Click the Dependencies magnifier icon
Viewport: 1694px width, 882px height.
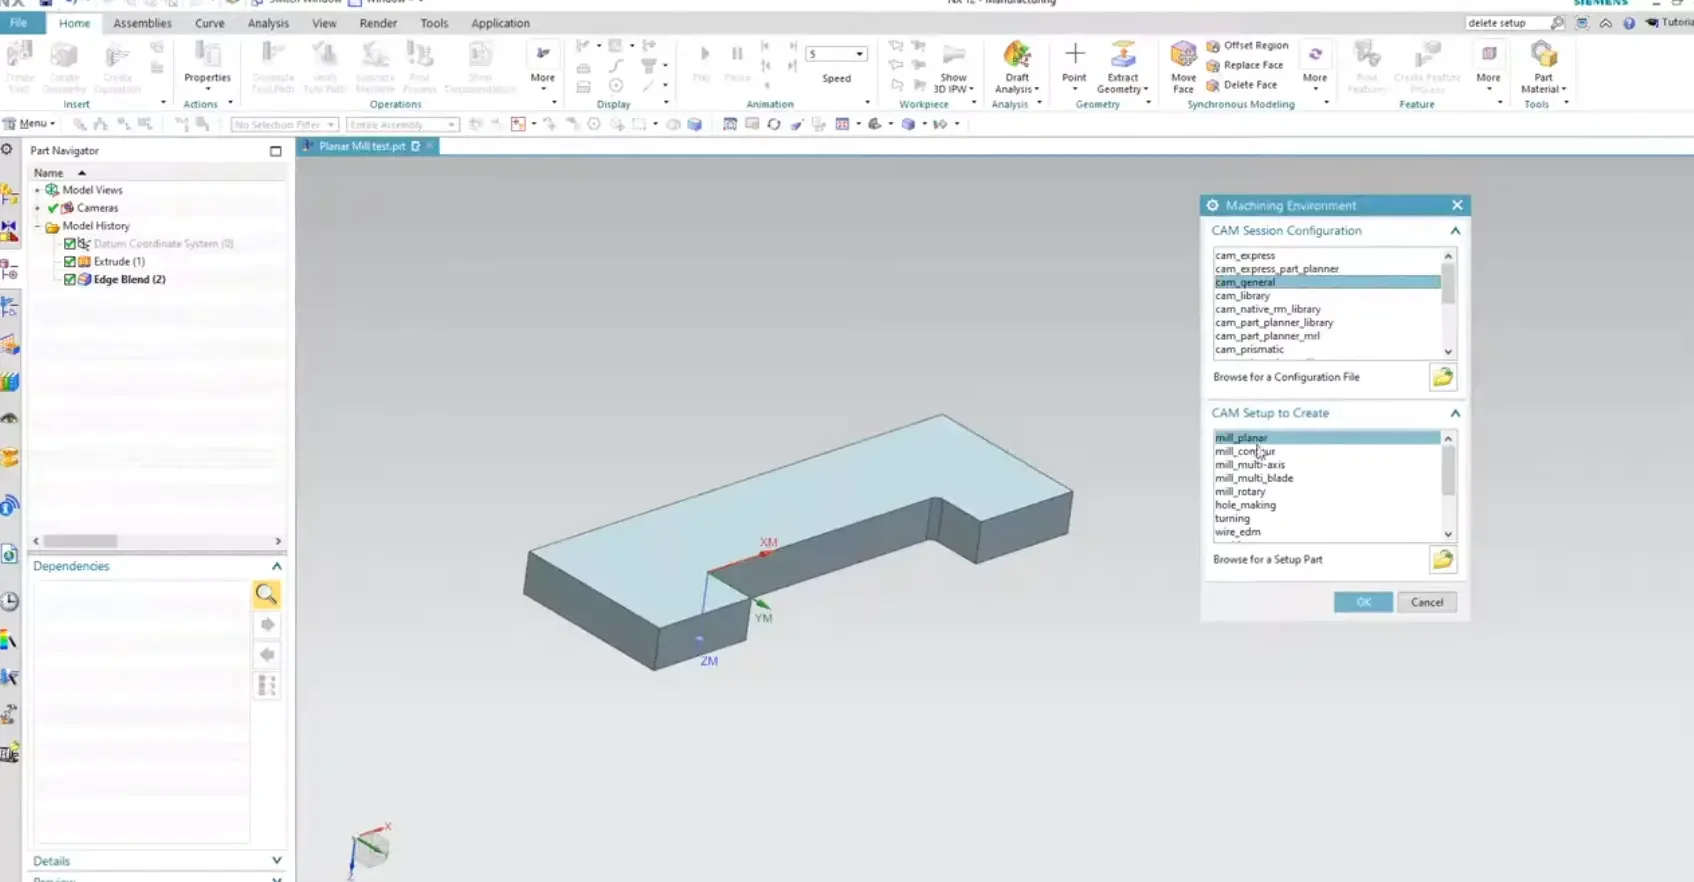coord(266,594)
